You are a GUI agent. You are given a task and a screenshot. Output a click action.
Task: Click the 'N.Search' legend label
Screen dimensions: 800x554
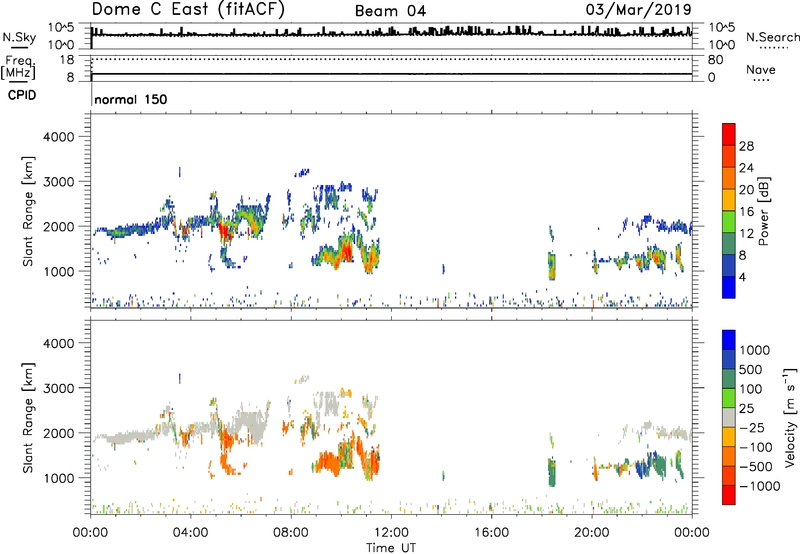click(x=772, y=37)
